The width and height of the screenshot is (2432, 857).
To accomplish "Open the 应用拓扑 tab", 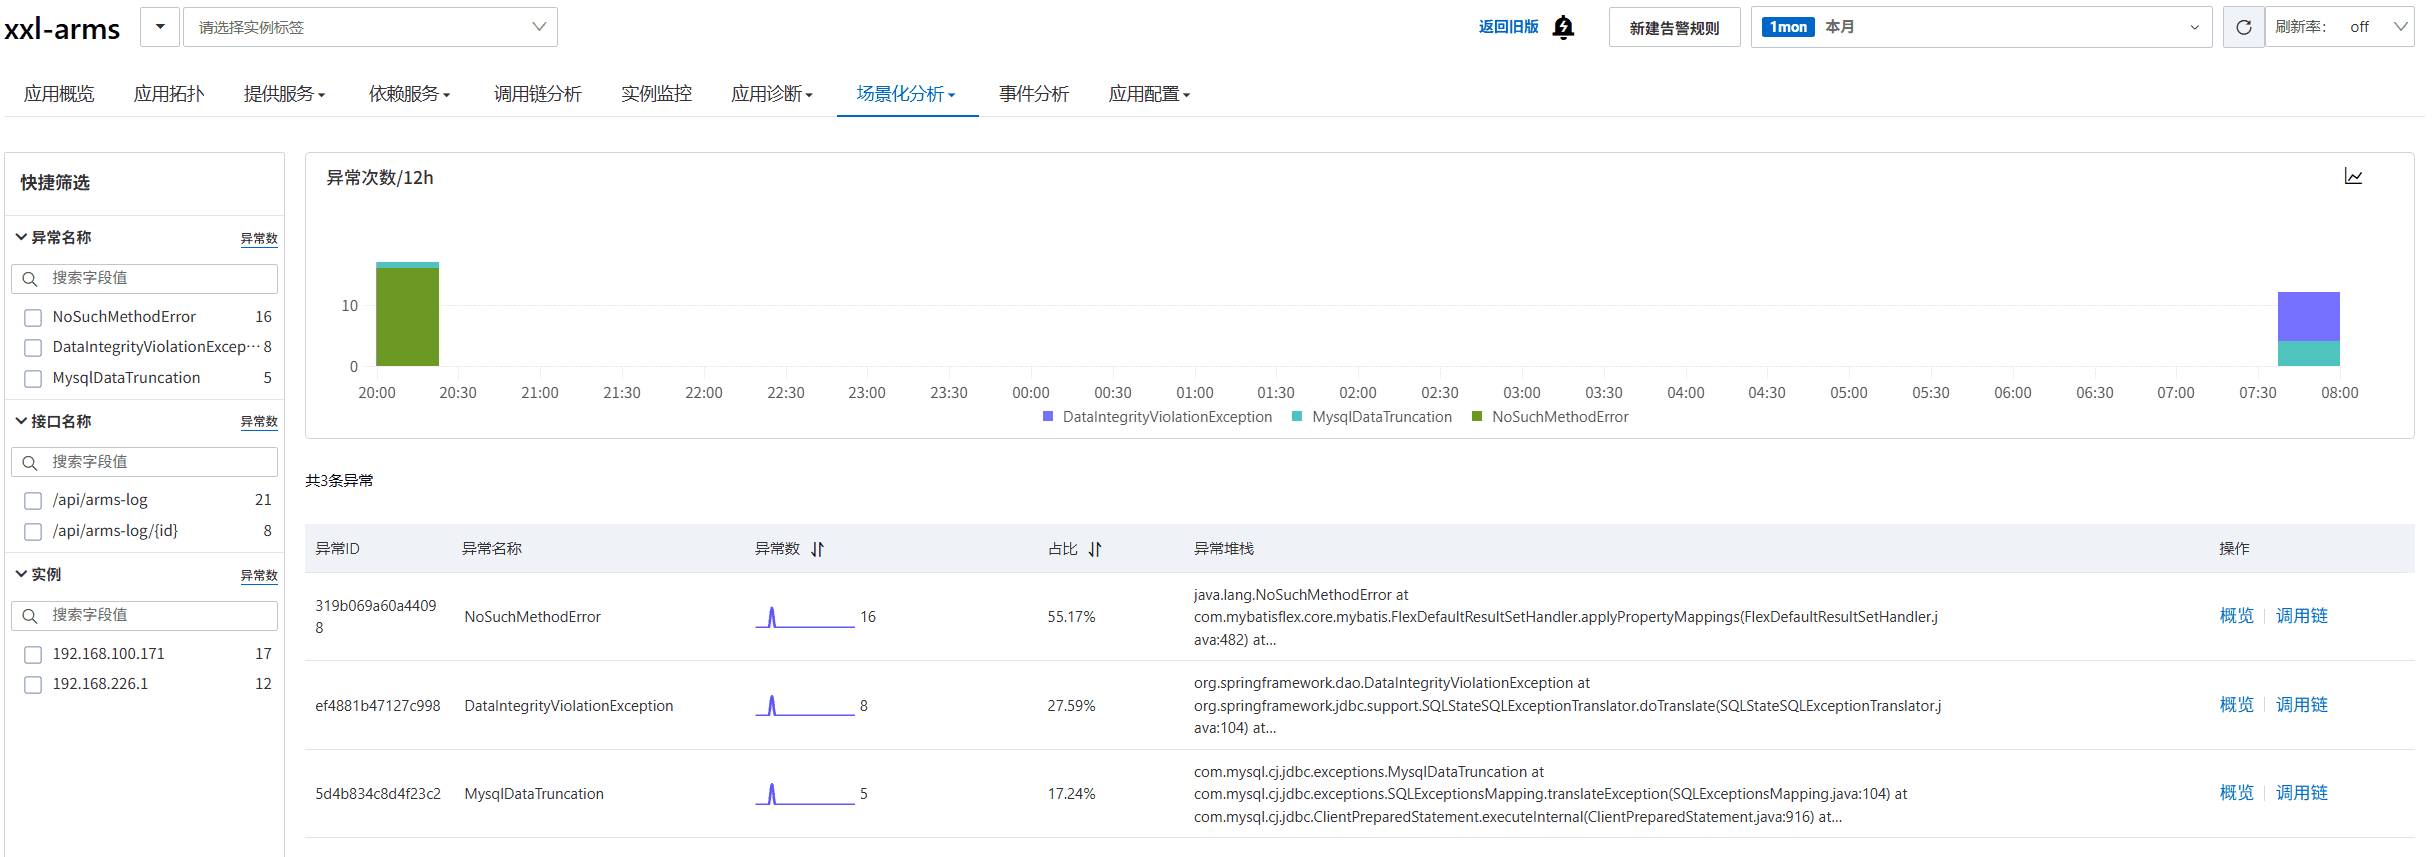I will 169,94.
